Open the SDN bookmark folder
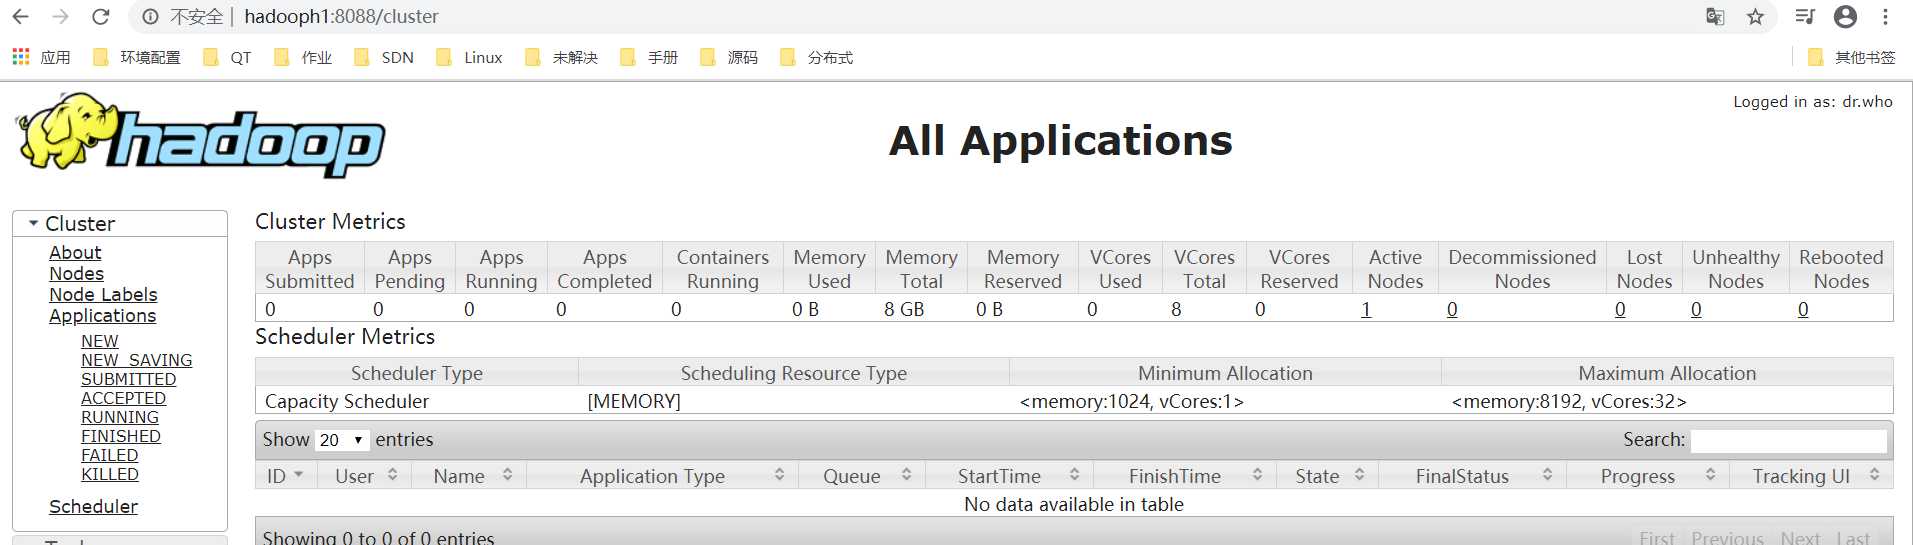 [x=384, y=57]
